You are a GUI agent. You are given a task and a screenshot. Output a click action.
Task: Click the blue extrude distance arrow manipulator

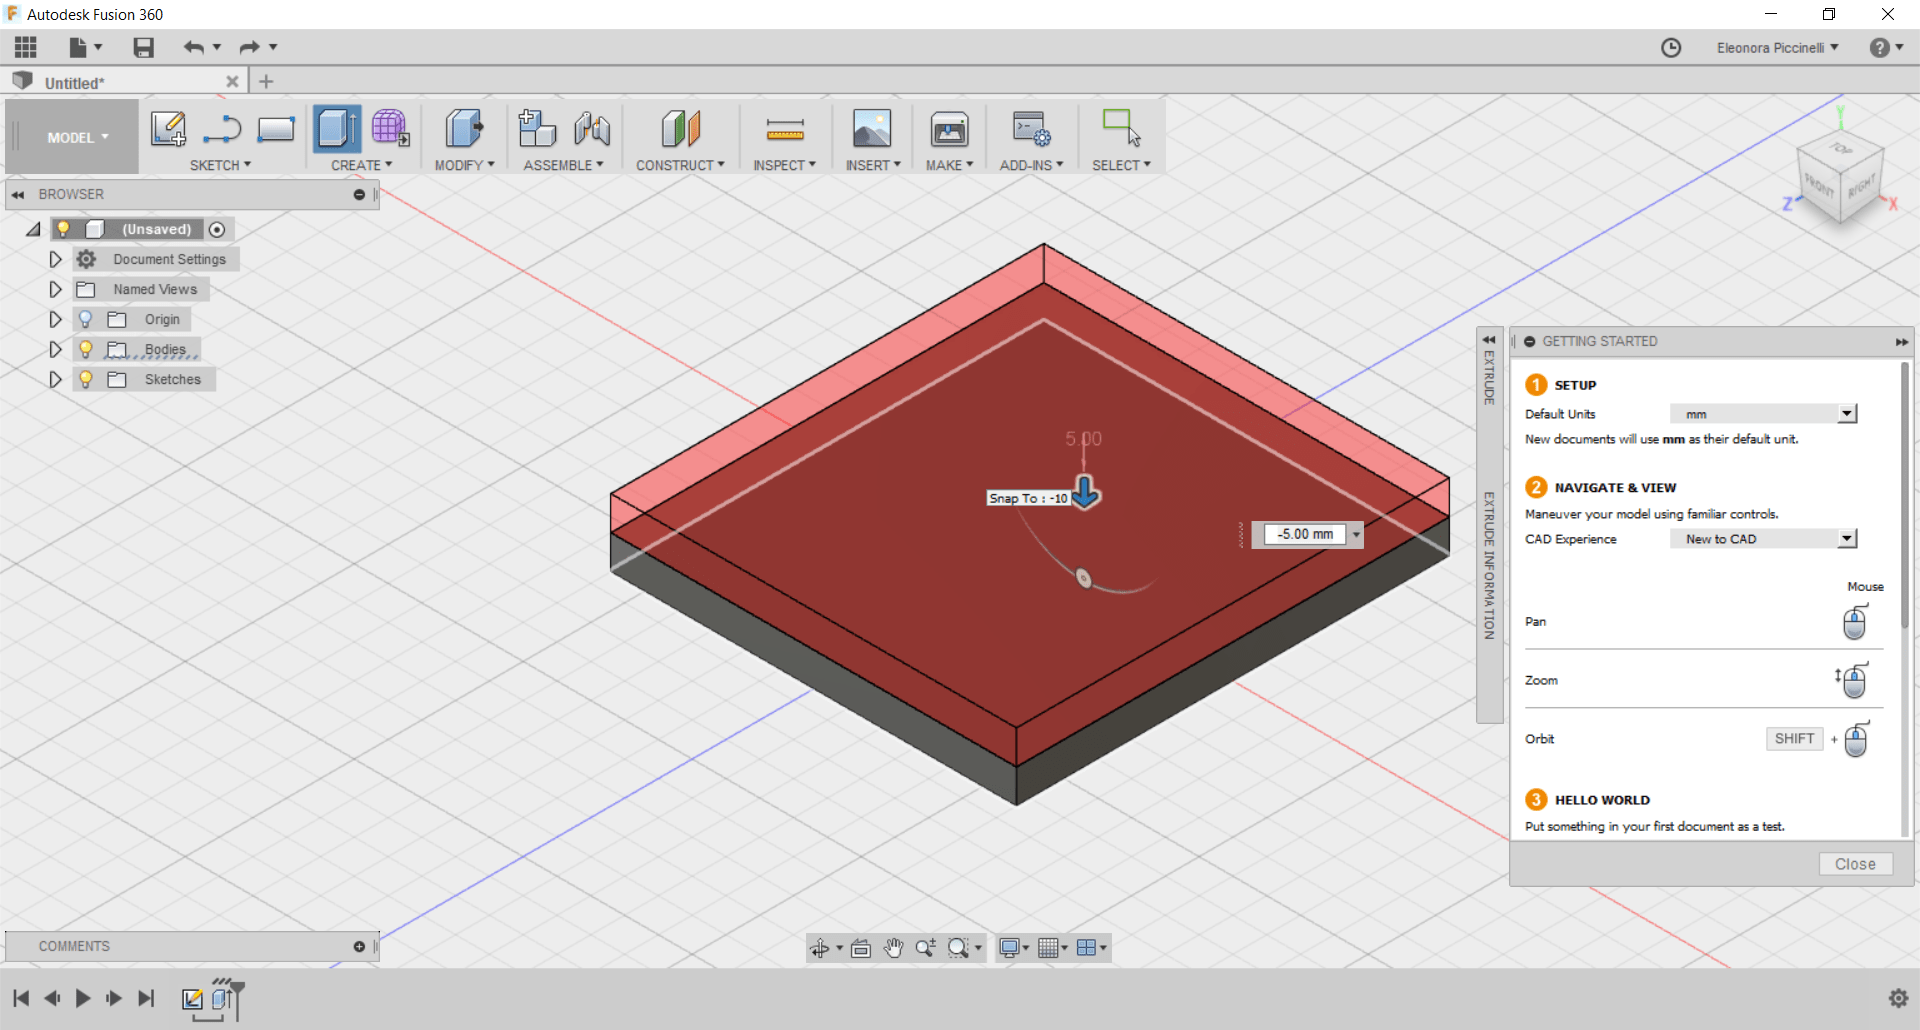point(1085,491)
